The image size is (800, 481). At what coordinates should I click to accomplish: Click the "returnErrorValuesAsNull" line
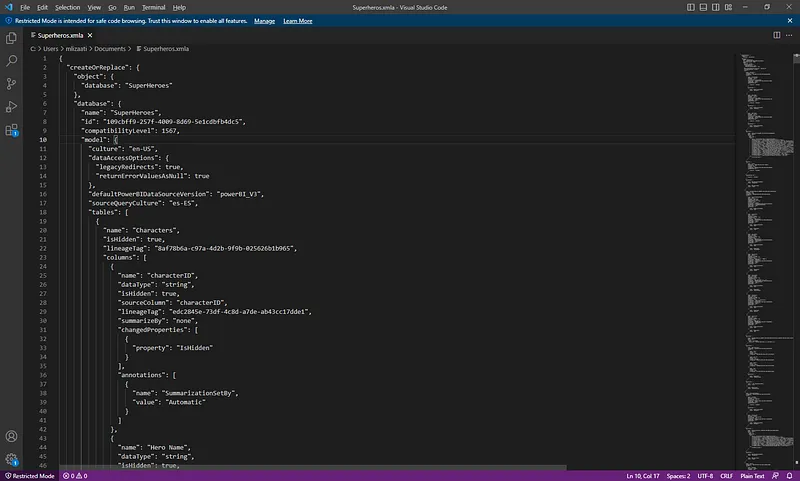[153, 176]
